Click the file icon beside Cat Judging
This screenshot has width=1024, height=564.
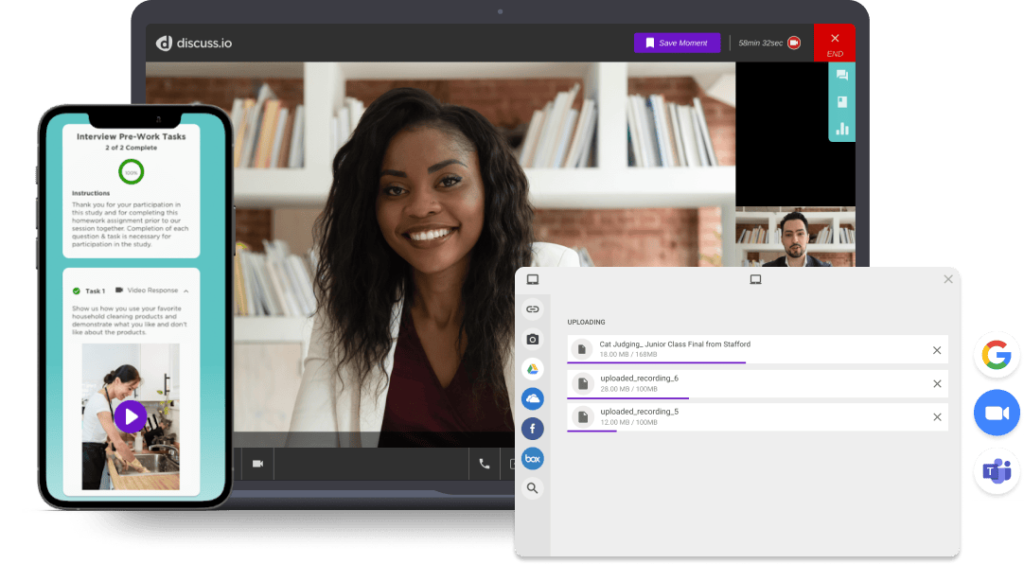[582, 349]
